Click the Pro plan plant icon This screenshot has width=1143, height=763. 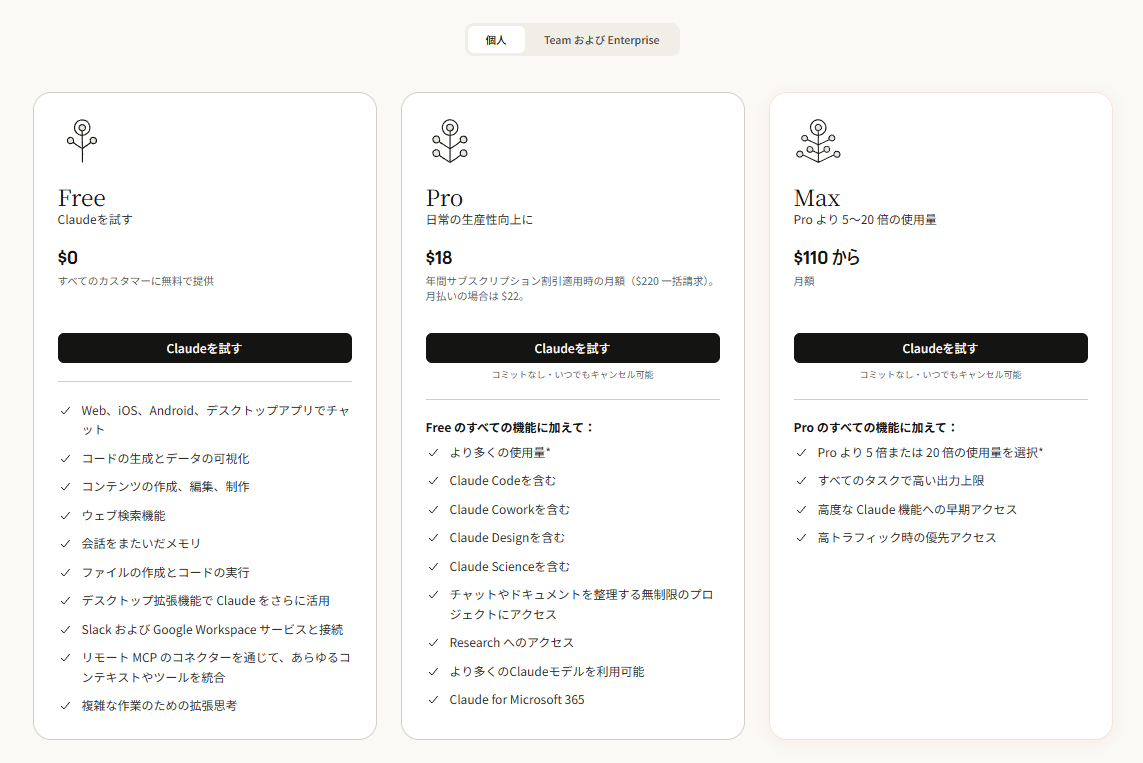click(450, 141)
